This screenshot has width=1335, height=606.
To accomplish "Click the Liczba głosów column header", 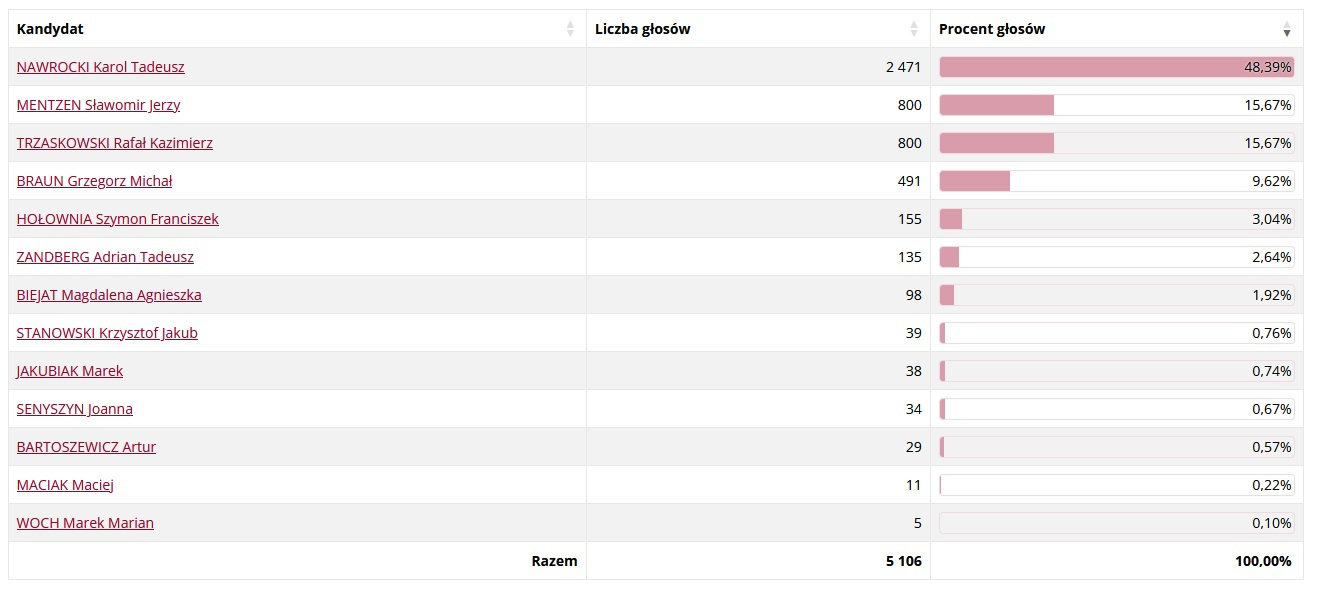I will [759, 29].
